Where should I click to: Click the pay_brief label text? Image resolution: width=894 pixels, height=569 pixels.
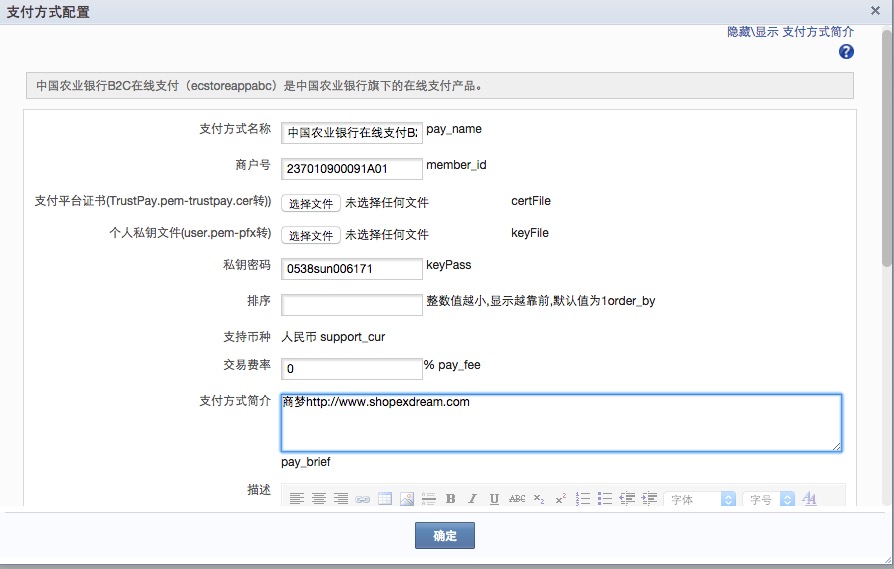click(x=306, y=462)
